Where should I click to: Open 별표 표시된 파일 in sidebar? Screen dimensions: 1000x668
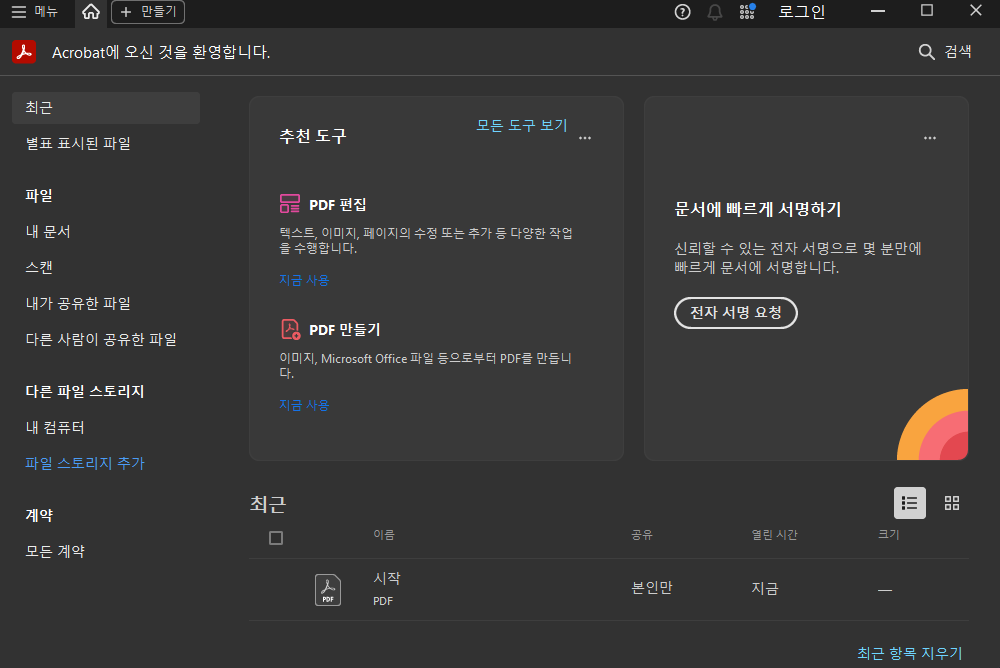click(78, 144)
